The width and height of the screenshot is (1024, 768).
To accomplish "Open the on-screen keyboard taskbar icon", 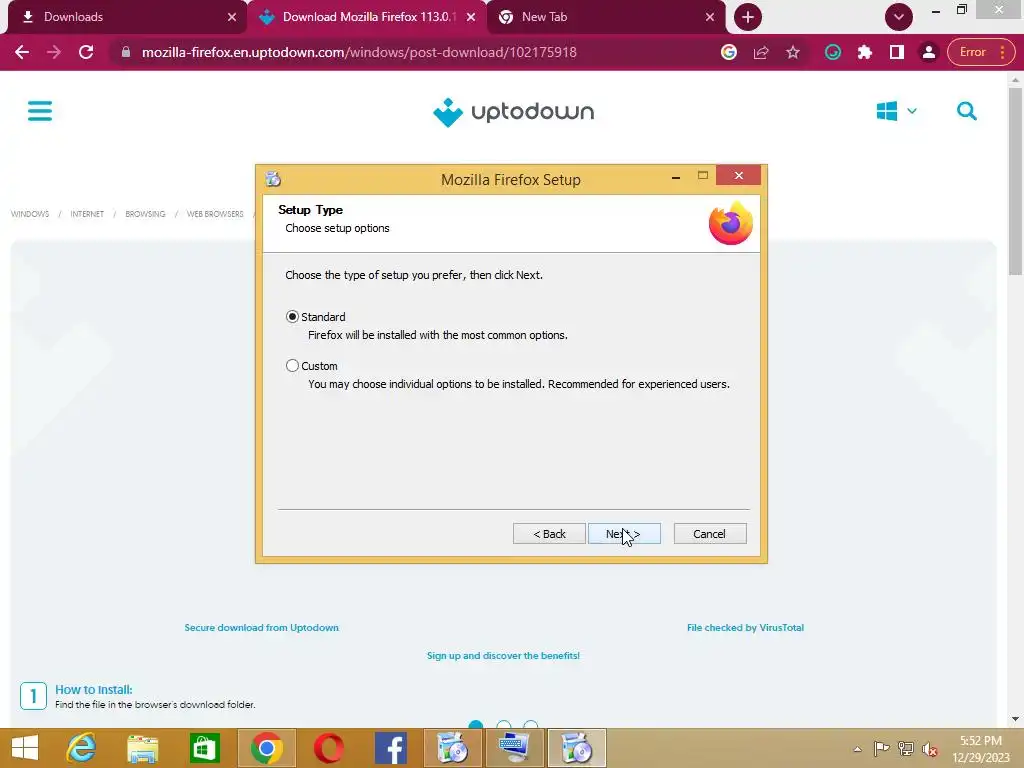I will click(x=514, y=748).
